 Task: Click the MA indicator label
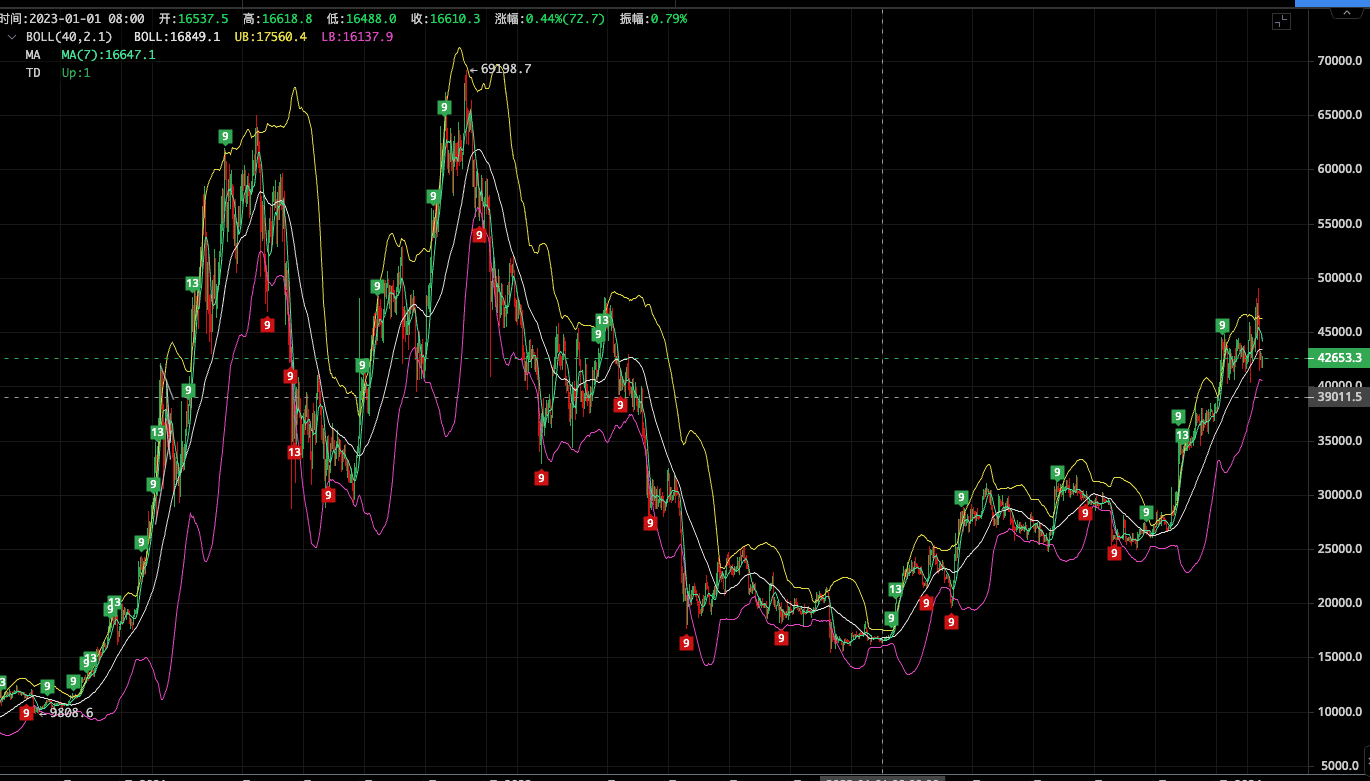tap(33, 55)
